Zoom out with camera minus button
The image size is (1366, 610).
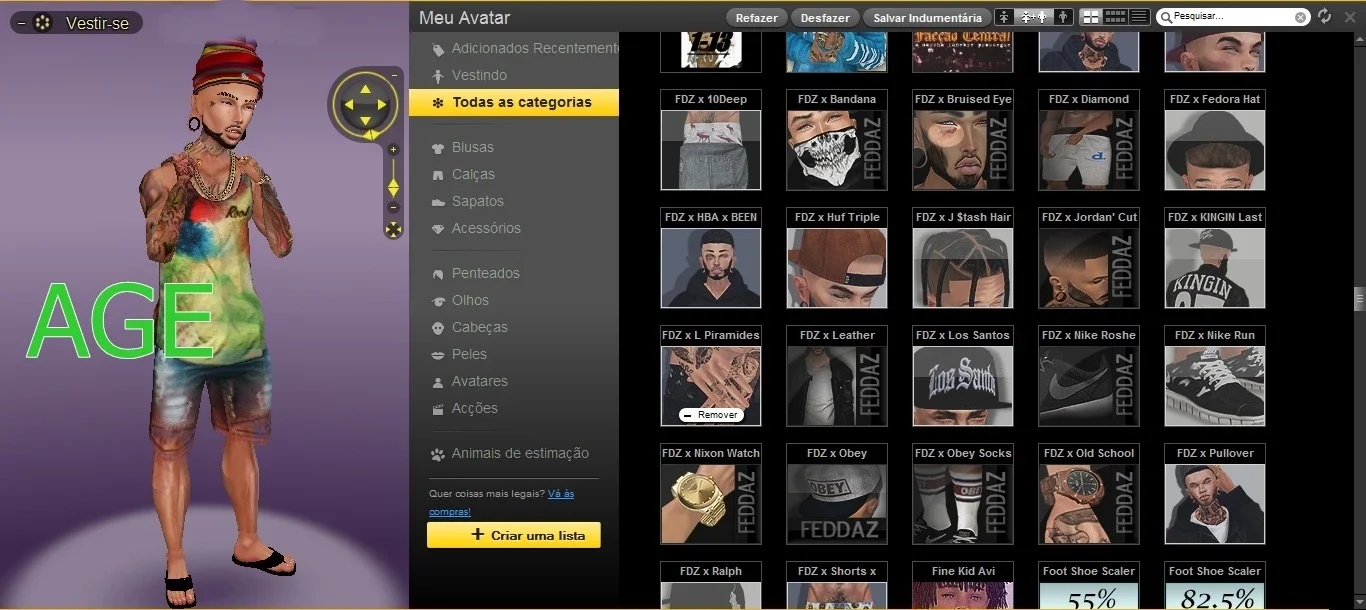(x=393, y=207)
